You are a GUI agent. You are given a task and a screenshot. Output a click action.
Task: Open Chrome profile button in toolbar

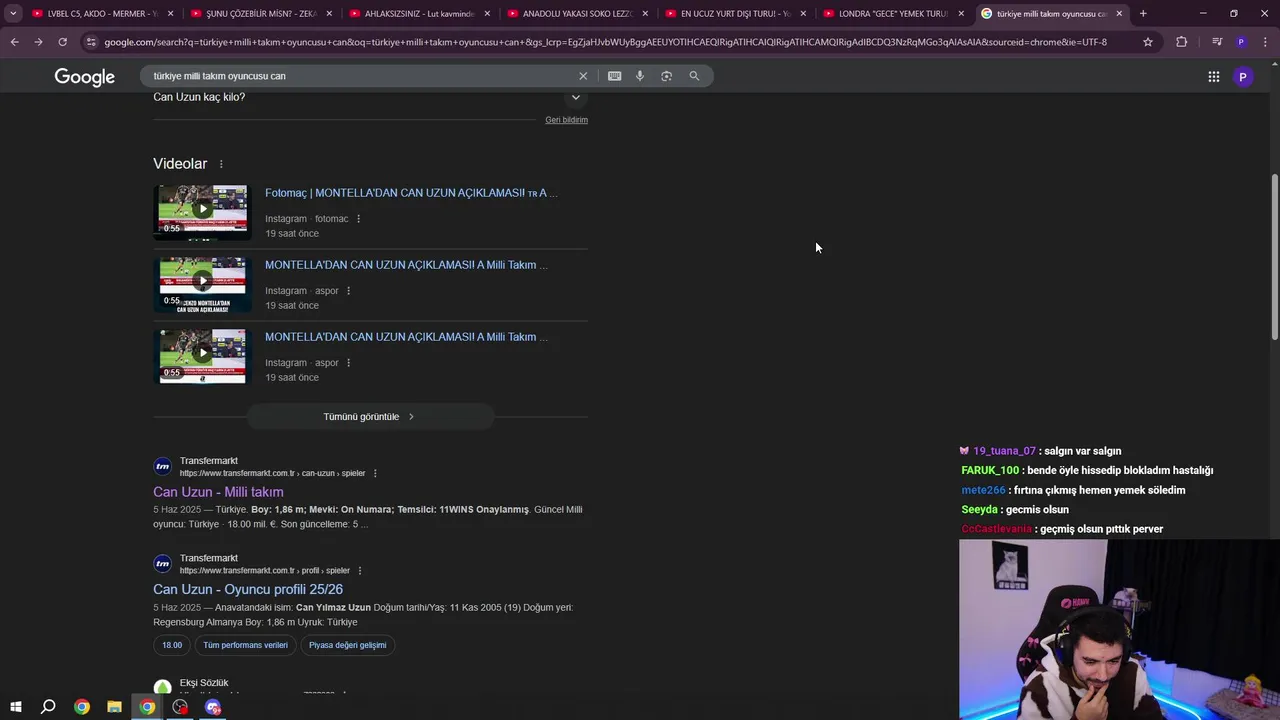click(x=1241, y=42)
